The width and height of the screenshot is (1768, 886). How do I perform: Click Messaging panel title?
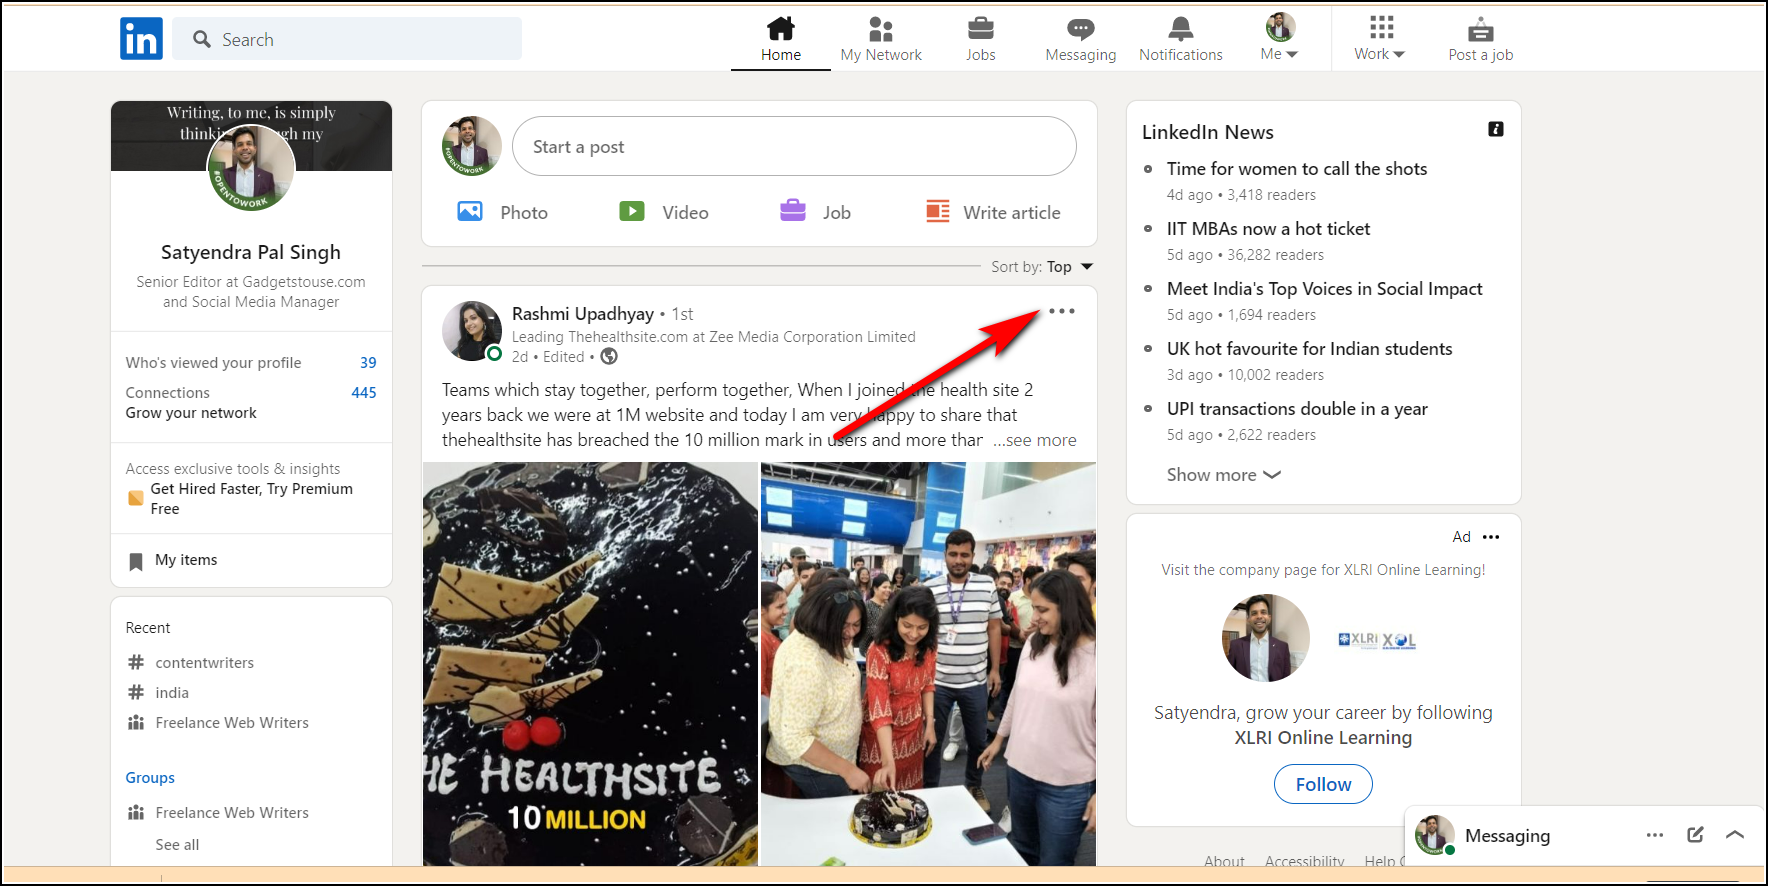coord(1507,835)
